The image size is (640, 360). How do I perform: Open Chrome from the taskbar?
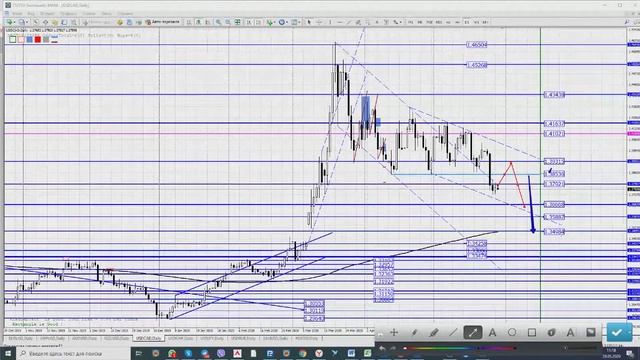click(x=302, y=353)
